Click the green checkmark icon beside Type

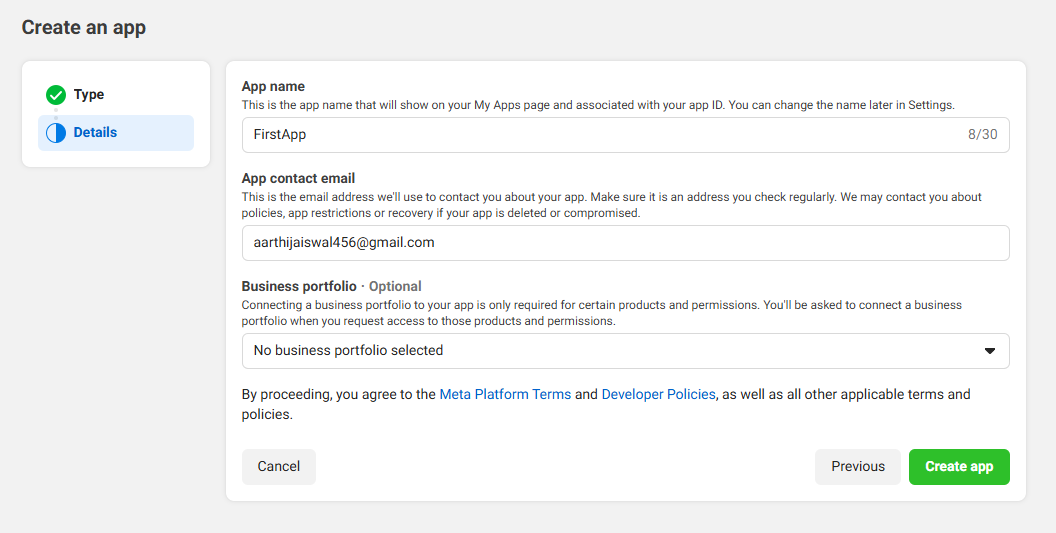point(56,95)
